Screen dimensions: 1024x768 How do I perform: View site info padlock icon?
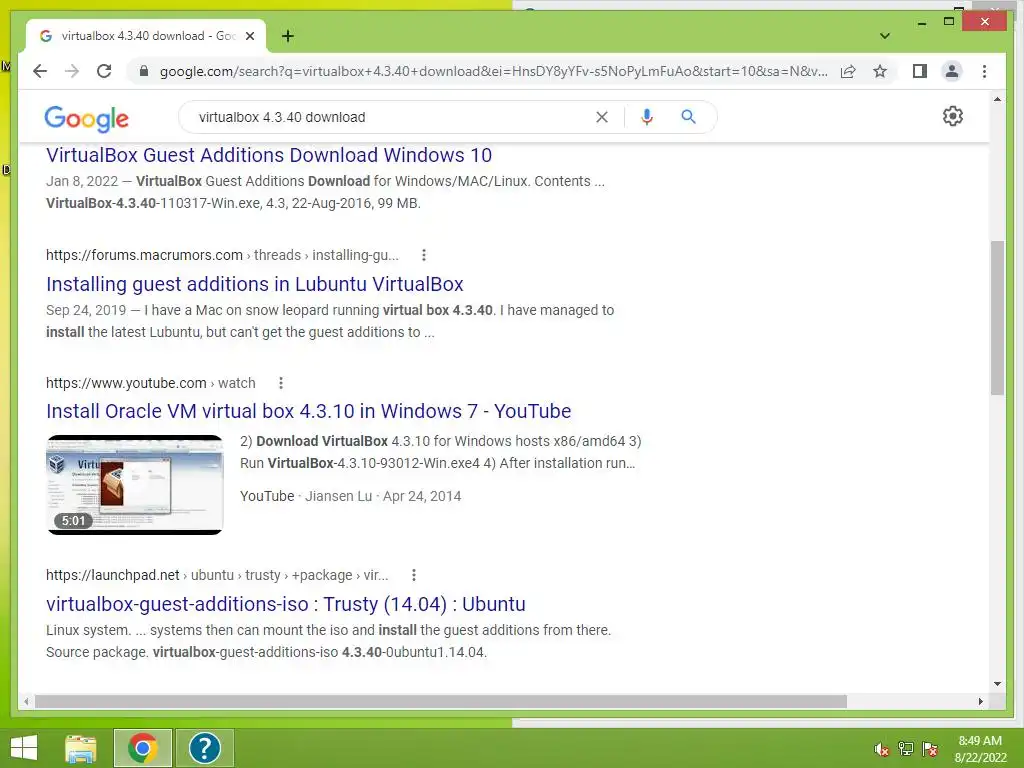tap(144, 71)
